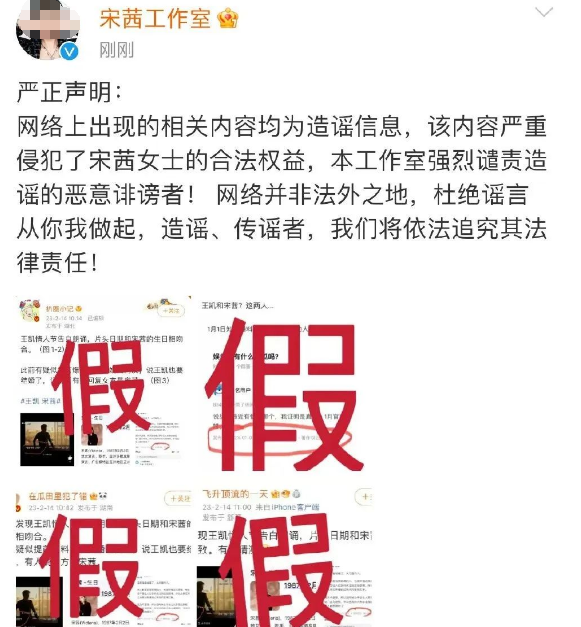
Task: Open the 飞升顶流的一天 attached image
Action: tap(284, 558)
